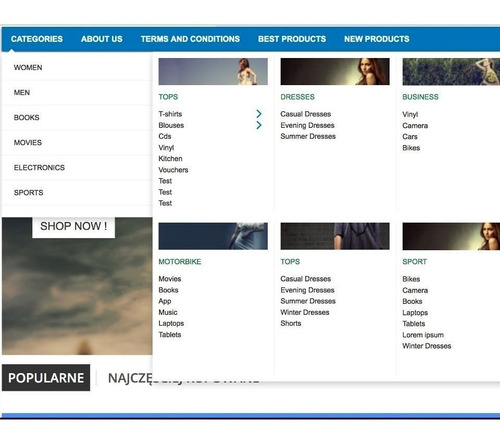The height and width of the screenshot is (440, 500).
Task: Click the Dresses column heading
Action: [298, 97]
